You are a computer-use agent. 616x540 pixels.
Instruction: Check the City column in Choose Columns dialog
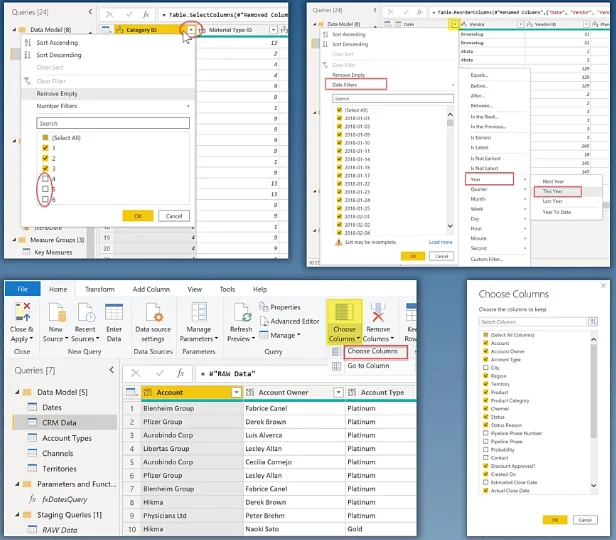(486, 368)
